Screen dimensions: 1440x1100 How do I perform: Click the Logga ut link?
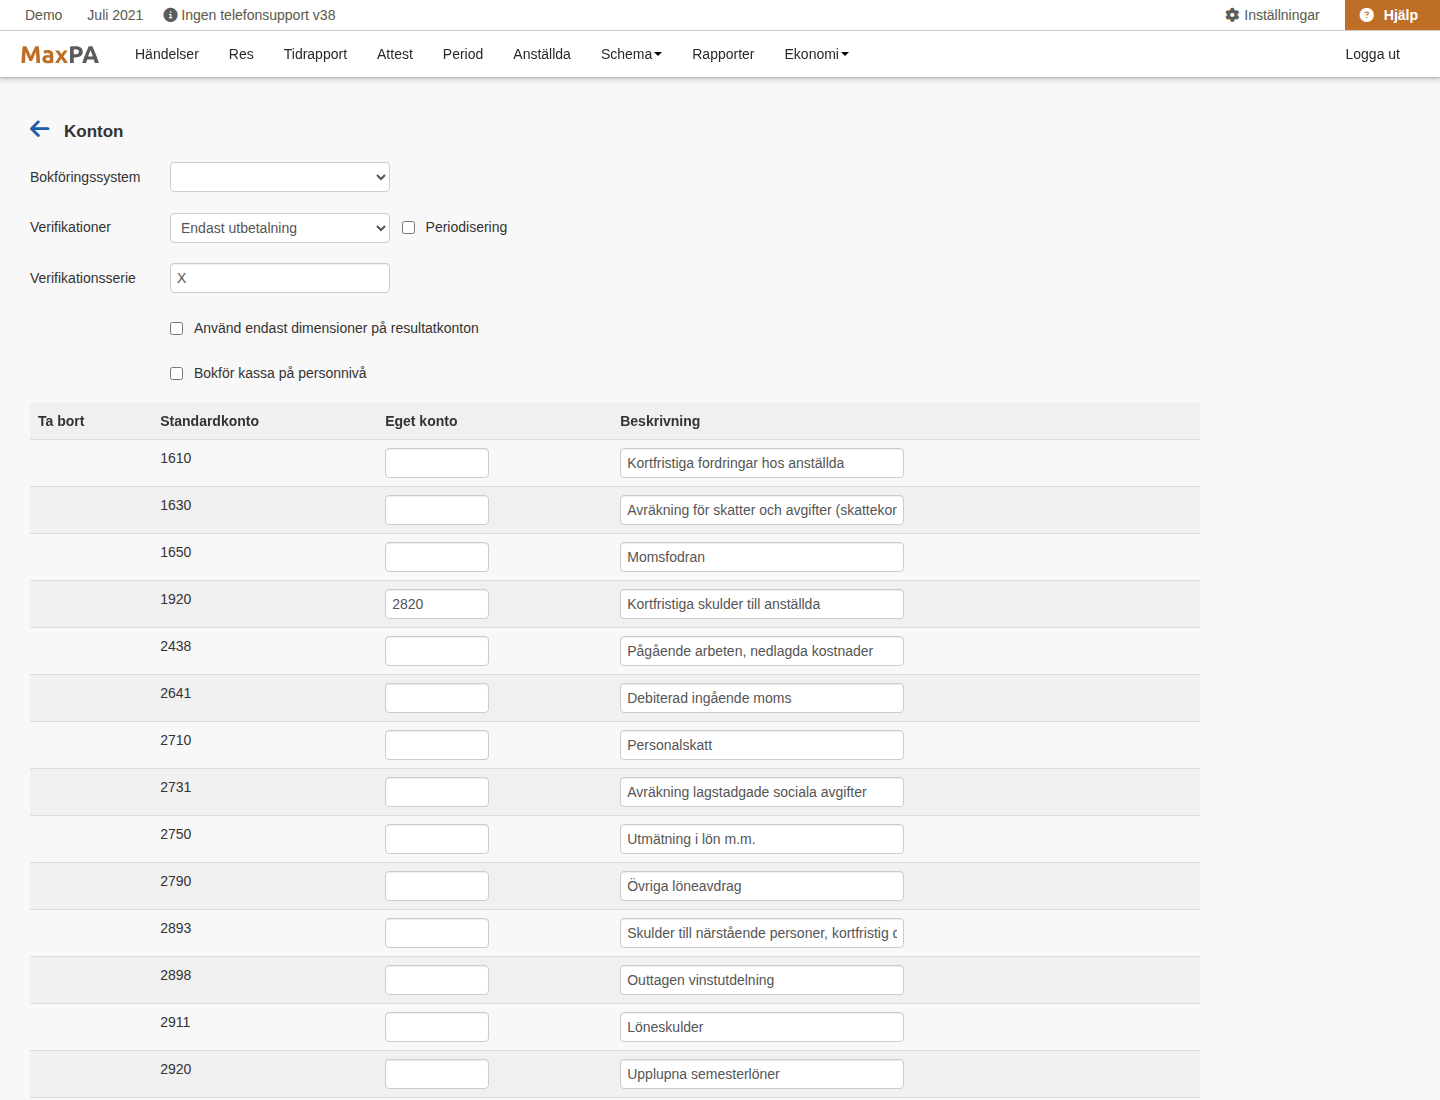1372,54
